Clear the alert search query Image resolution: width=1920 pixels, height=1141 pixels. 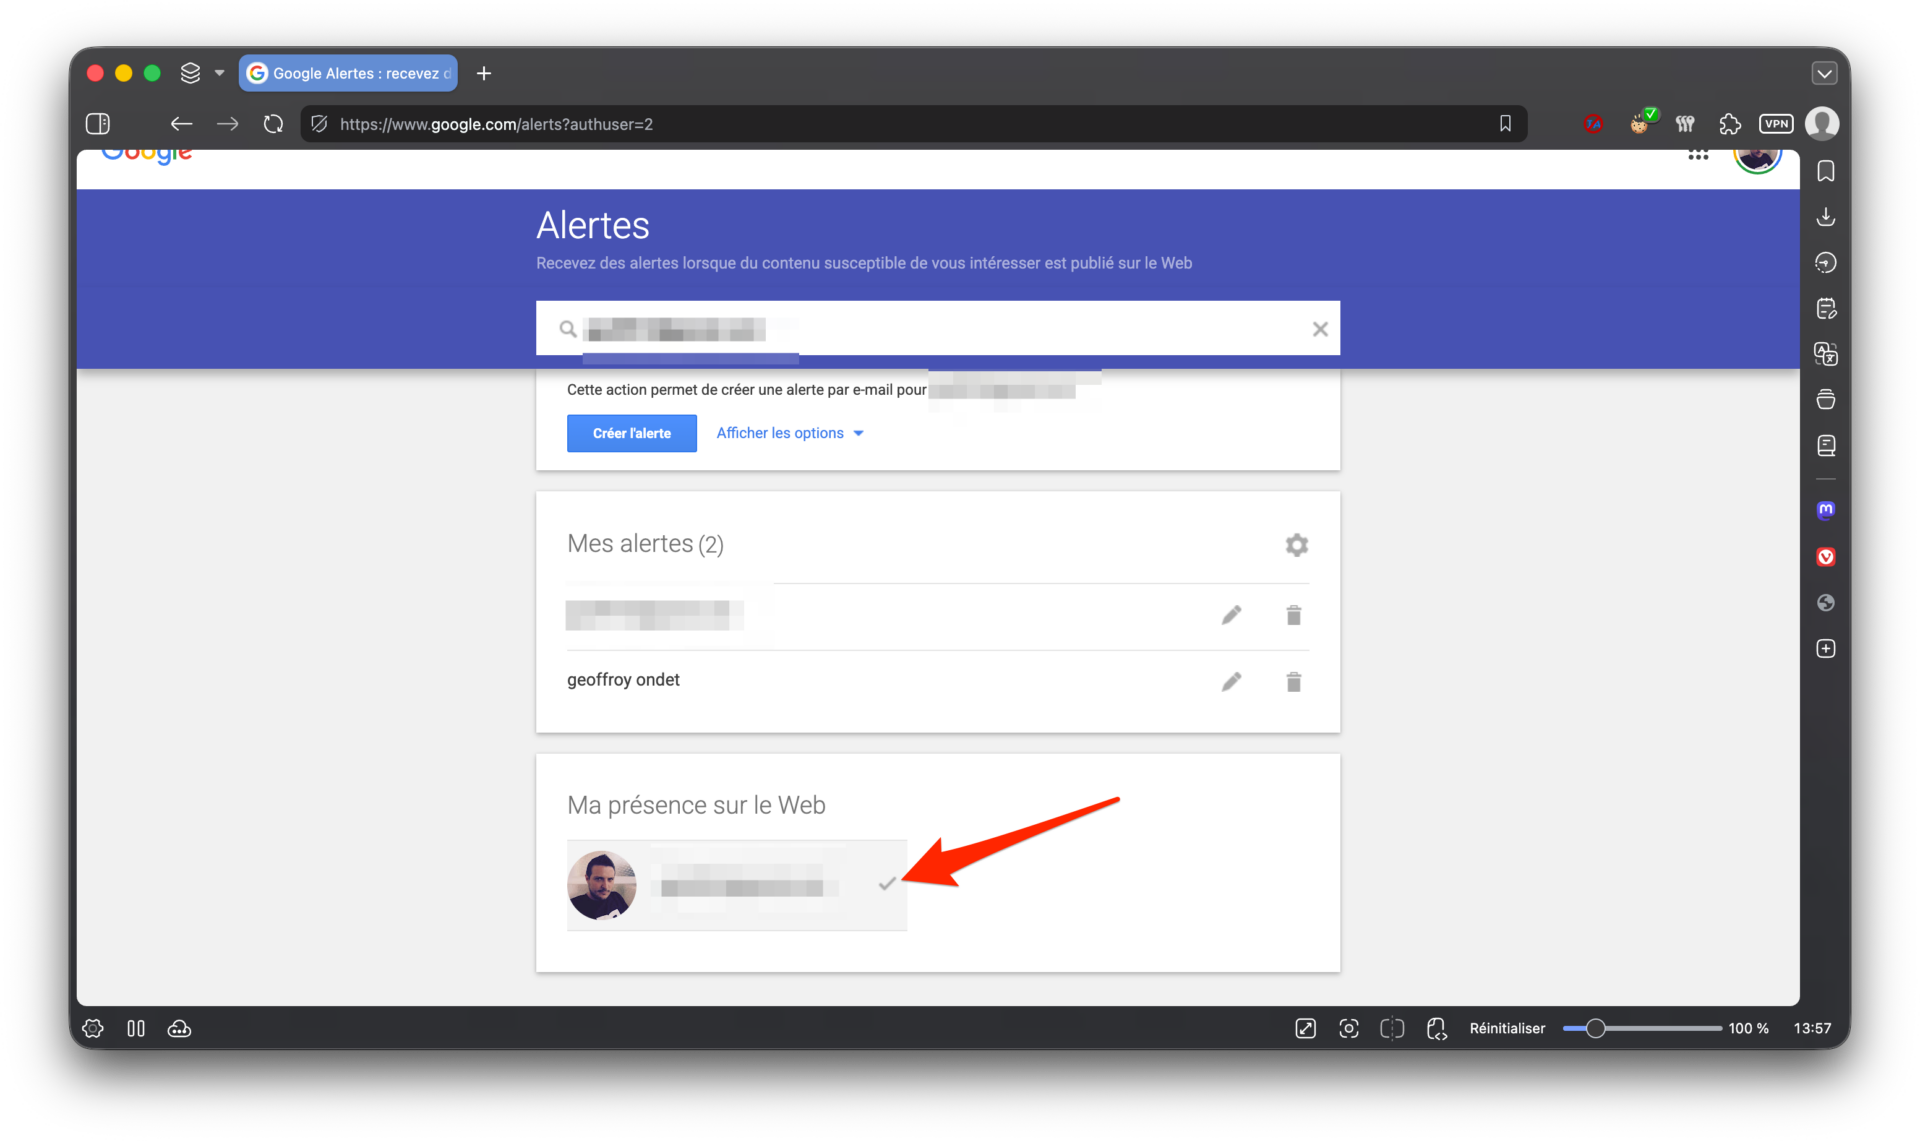[x=1320, y=329]
